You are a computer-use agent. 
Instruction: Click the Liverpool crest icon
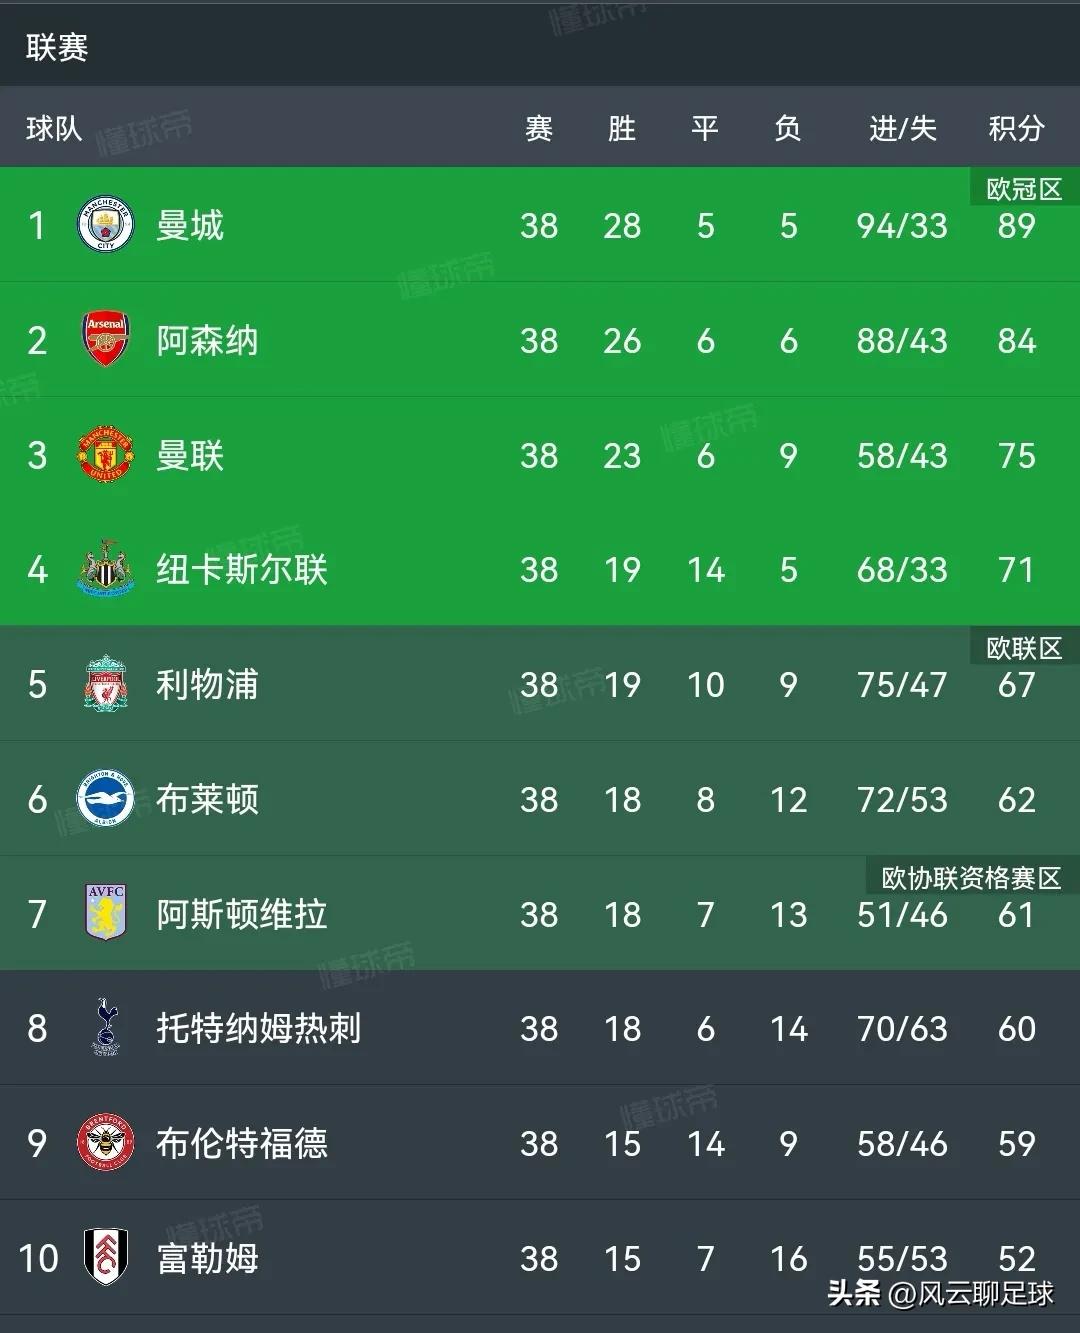[103, 685]
